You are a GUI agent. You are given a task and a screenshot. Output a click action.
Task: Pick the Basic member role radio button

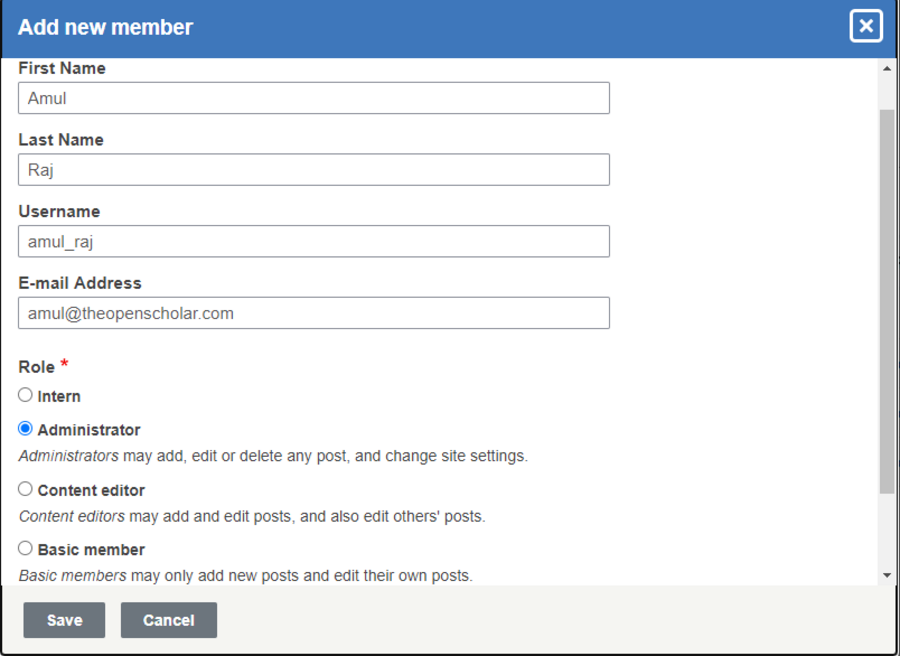pyautogui.click(x=26, y=548)
